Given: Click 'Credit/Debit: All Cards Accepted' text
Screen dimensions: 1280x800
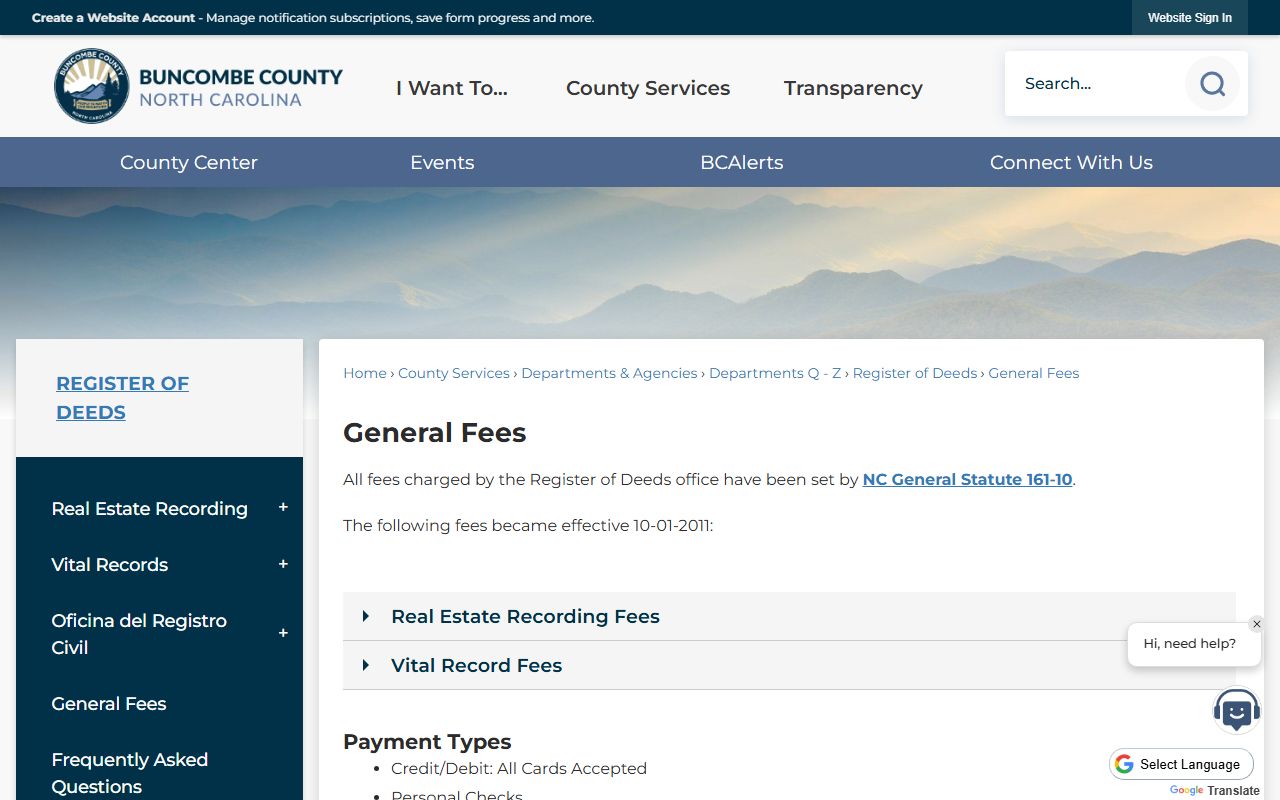Looking at the screenshot, I should [519, 768].
